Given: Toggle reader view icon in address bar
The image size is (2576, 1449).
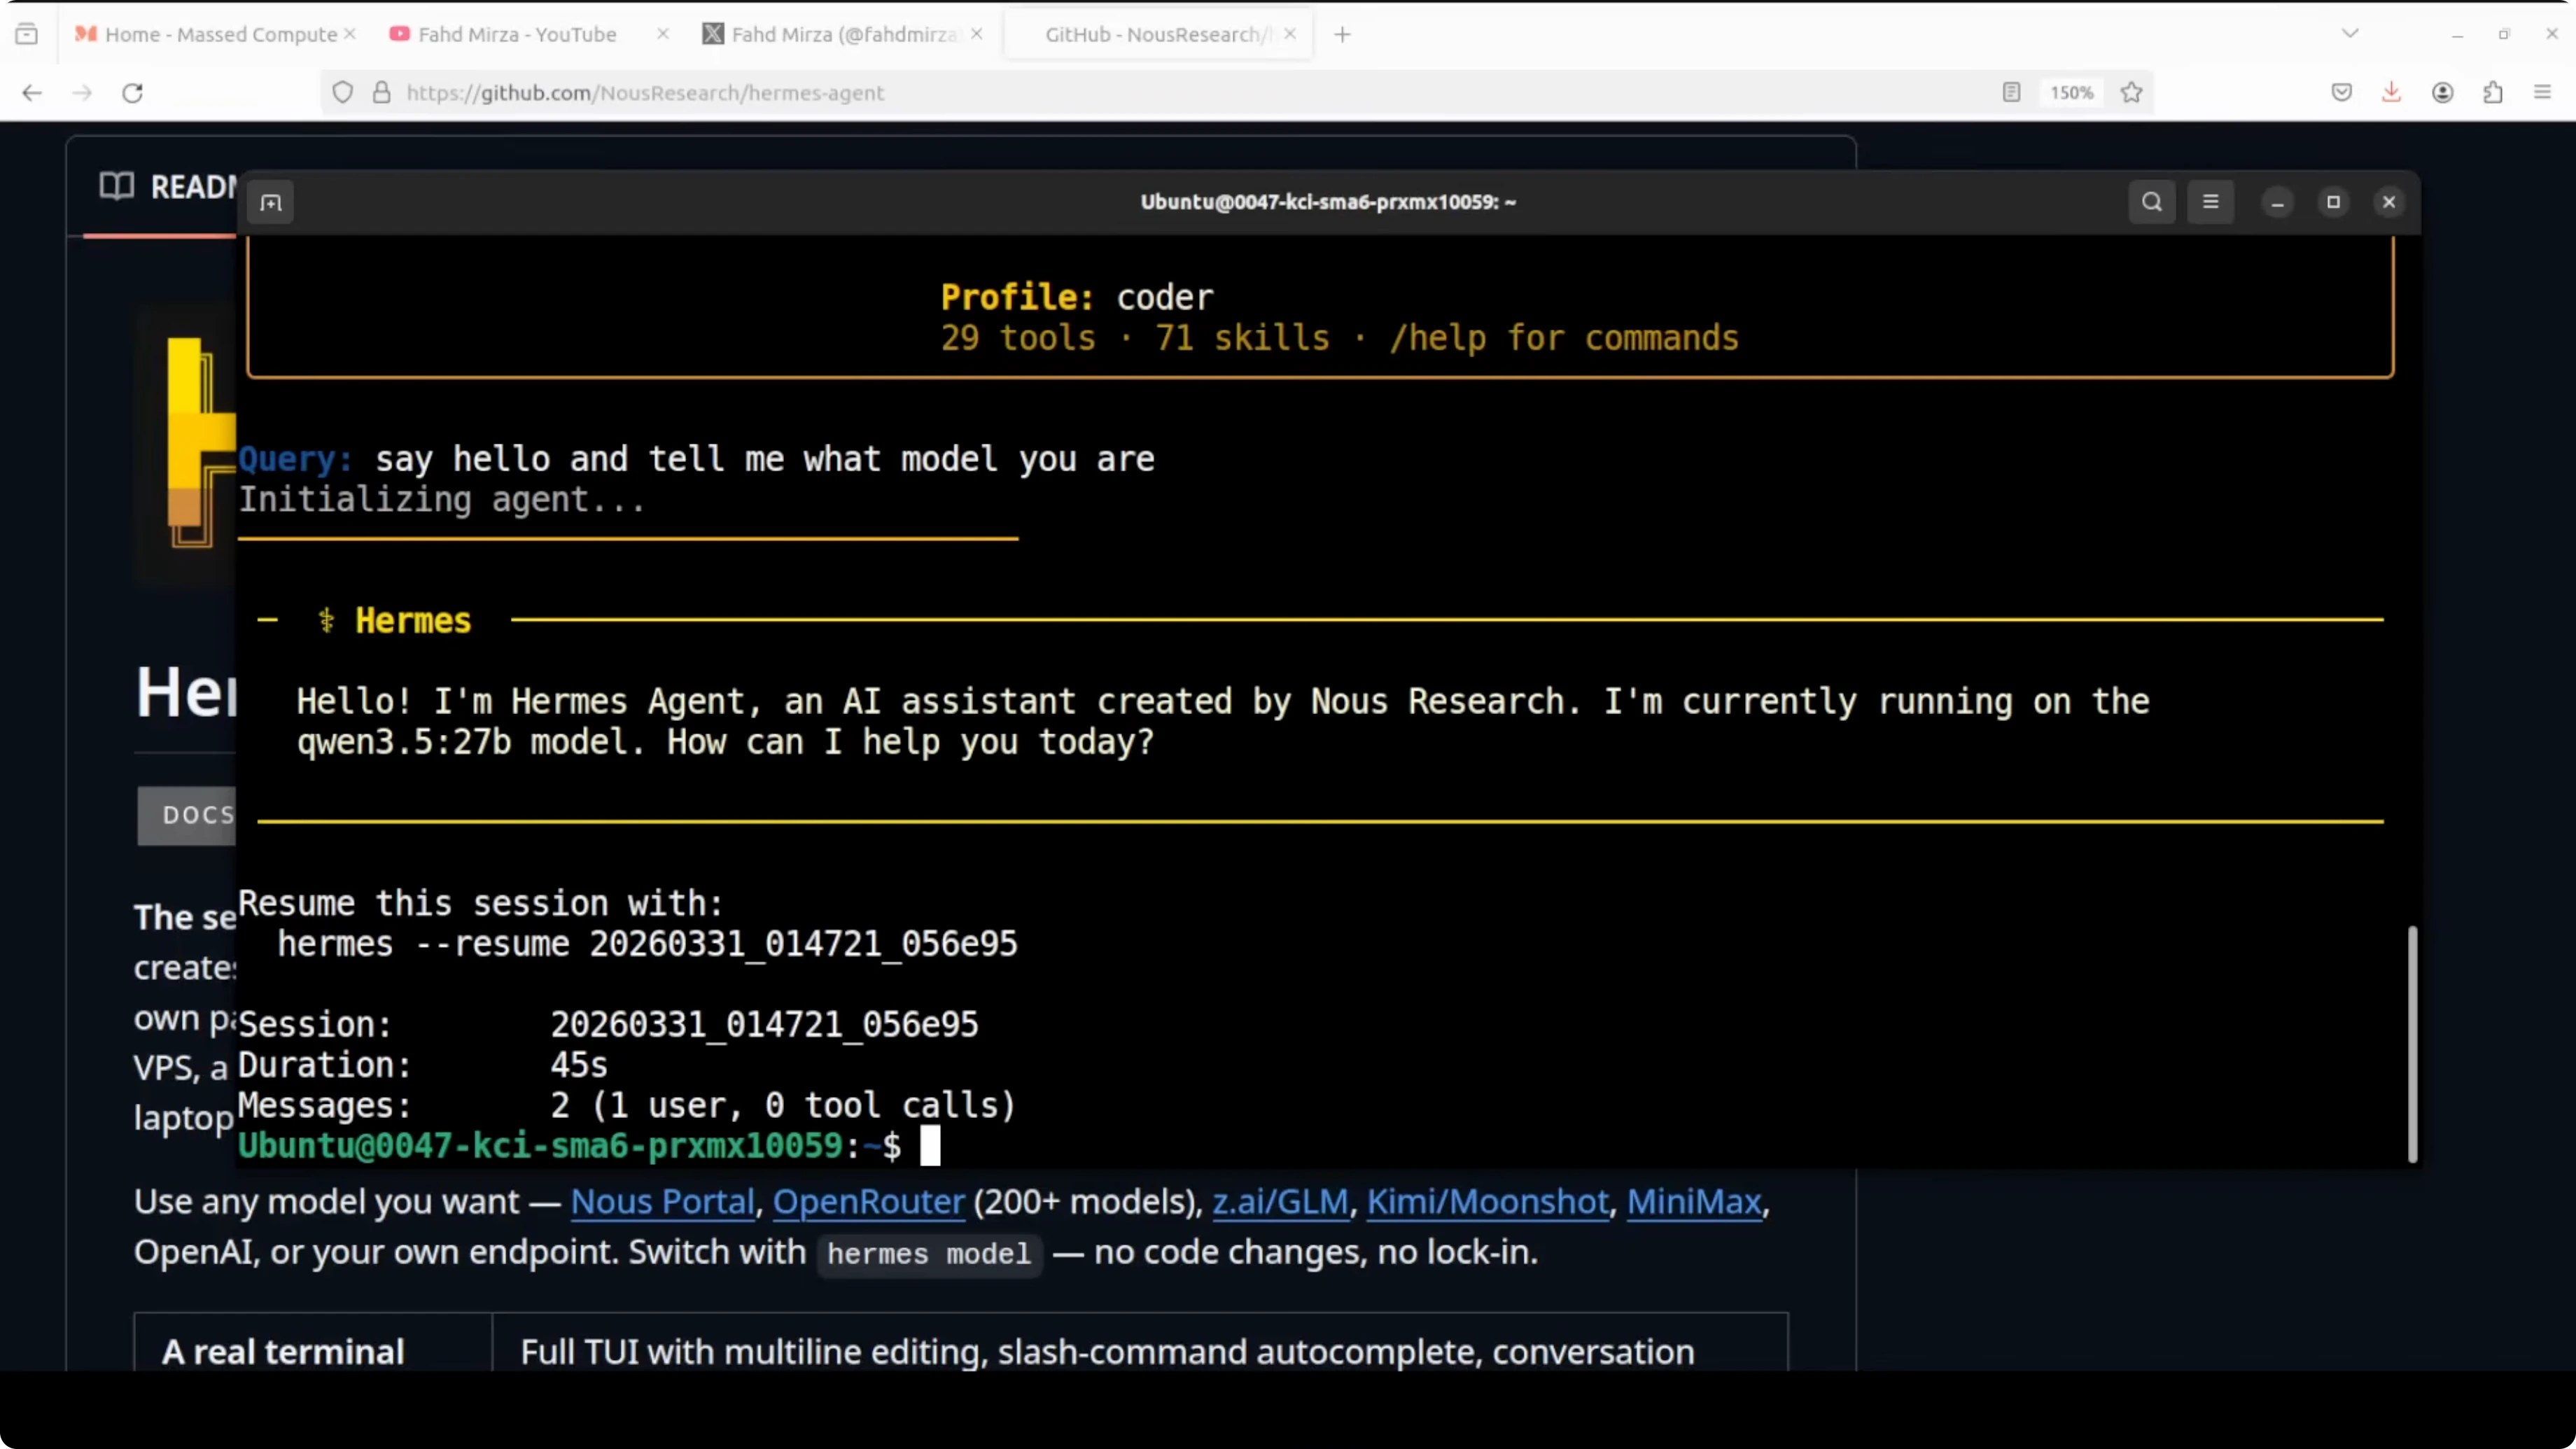Looking at the screenshot, I should (x=2011, y=93).
